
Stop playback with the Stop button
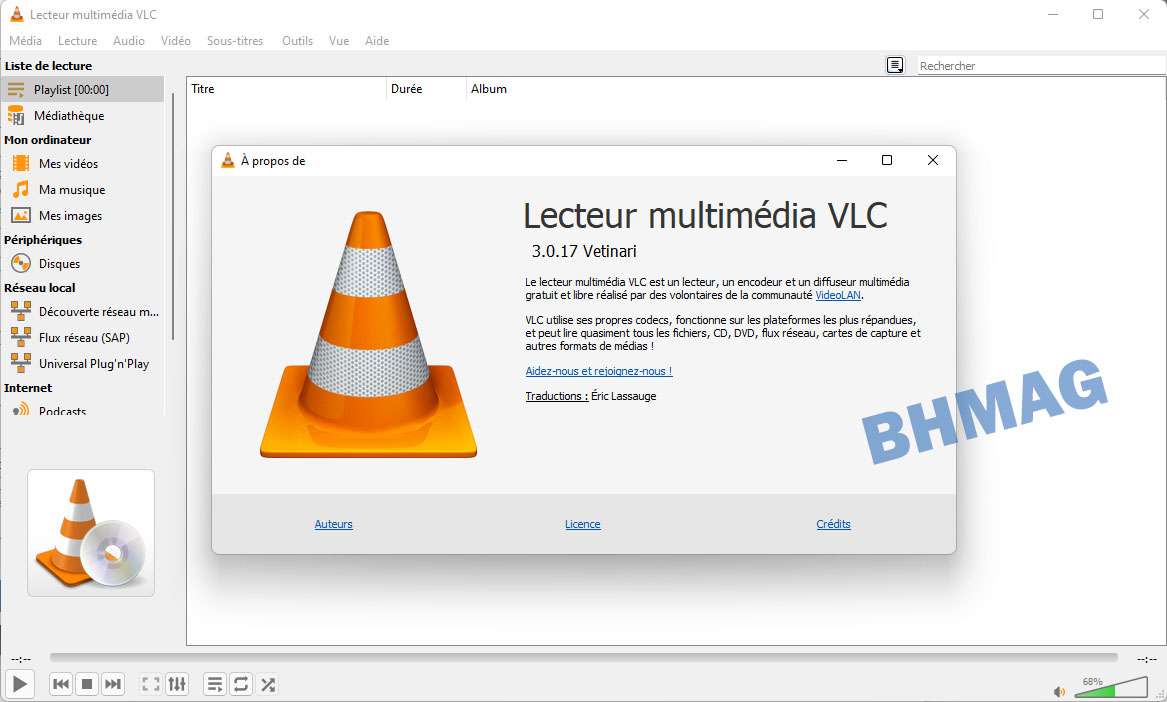point(87,683)
